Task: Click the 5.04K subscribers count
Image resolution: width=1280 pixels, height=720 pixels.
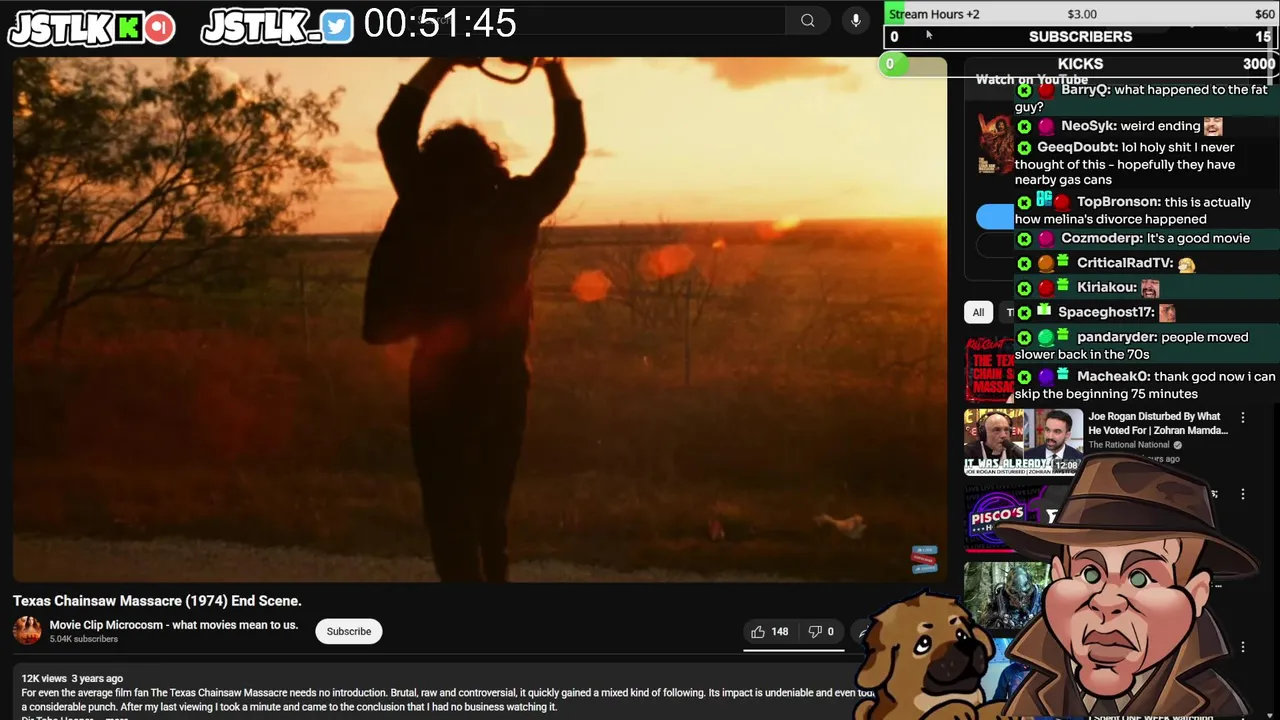Action: tap(84, 639)
